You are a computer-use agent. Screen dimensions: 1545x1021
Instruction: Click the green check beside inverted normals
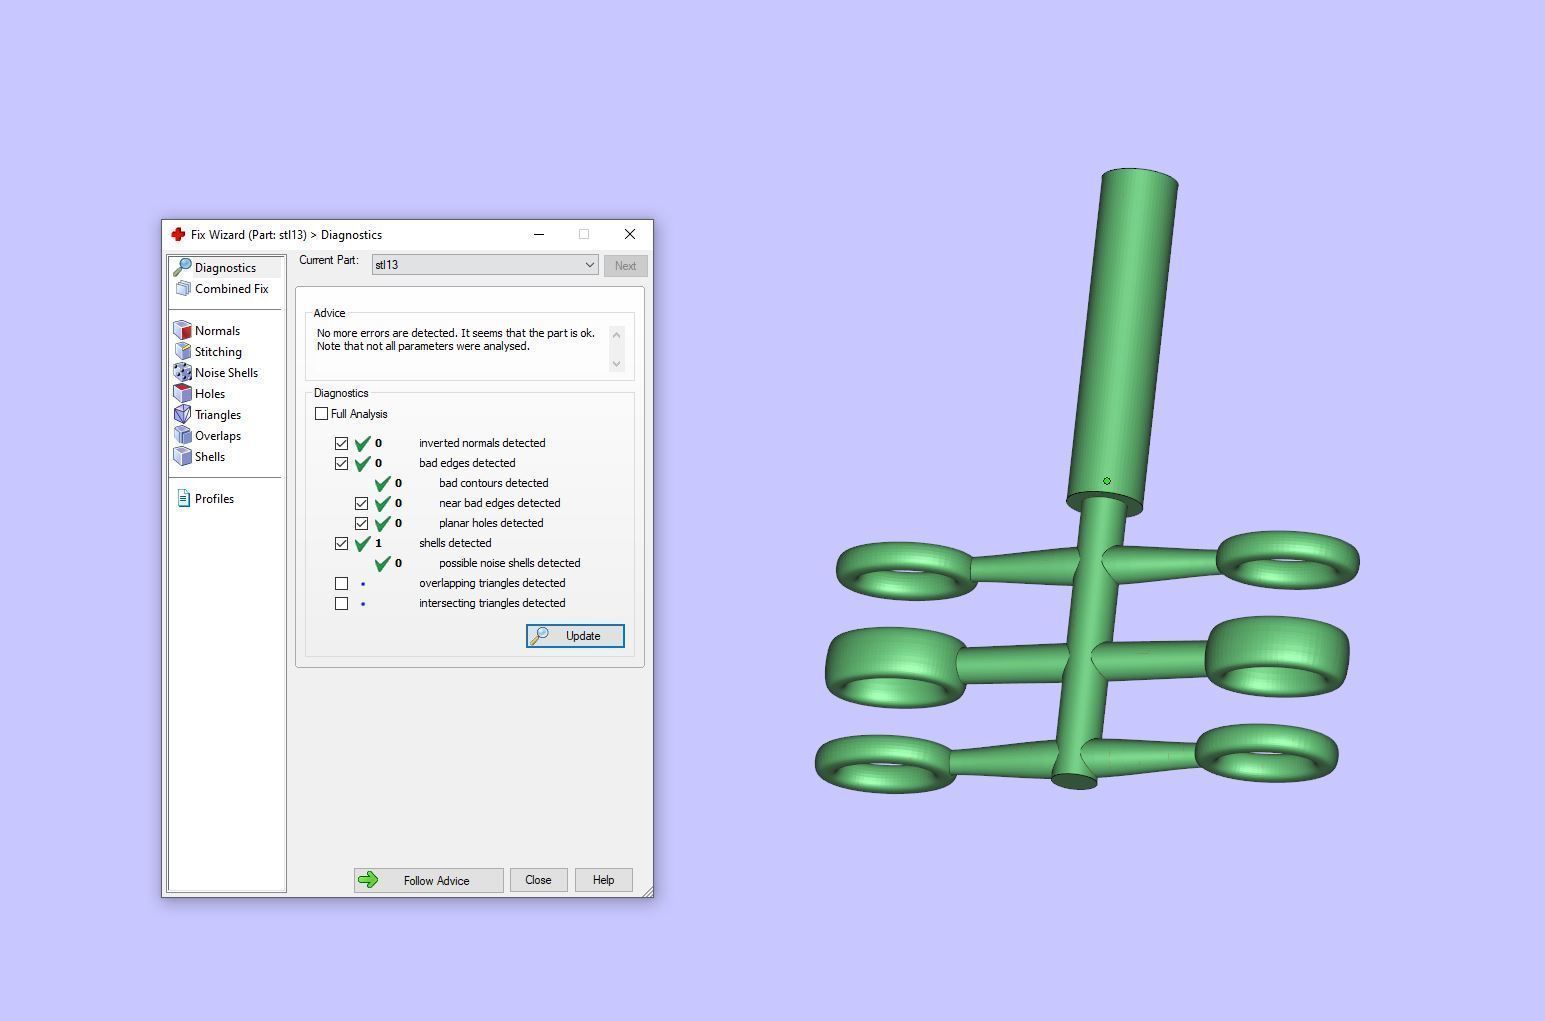coord(363,443)
